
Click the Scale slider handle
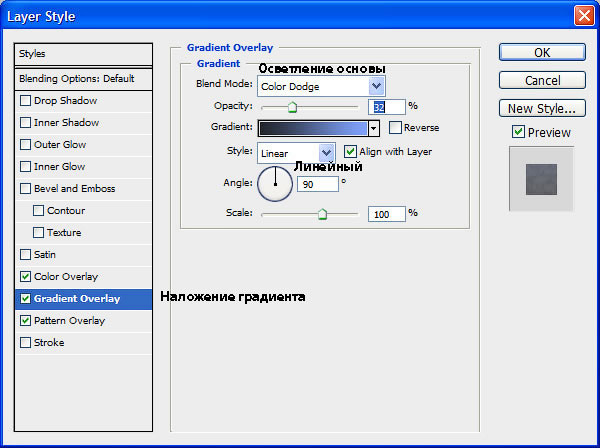tap(323, 214)
